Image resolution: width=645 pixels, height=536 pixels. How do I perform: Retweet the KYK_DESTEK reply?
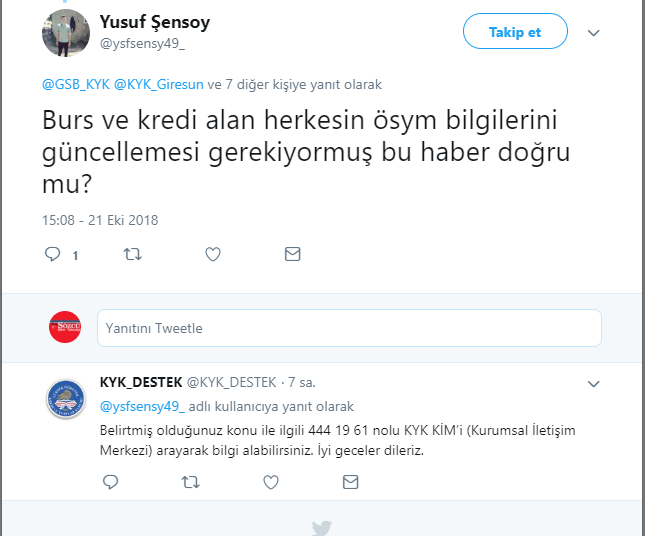pyautogui.click(x=190, y=482)
